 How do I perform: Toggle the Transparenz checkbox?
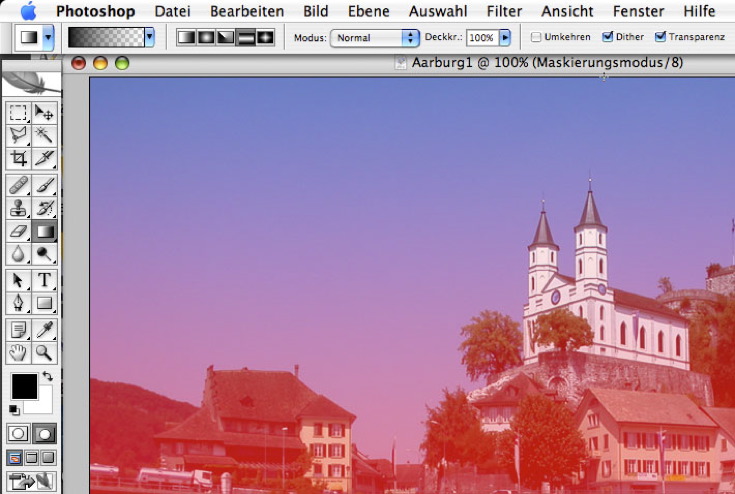point(660,37)
